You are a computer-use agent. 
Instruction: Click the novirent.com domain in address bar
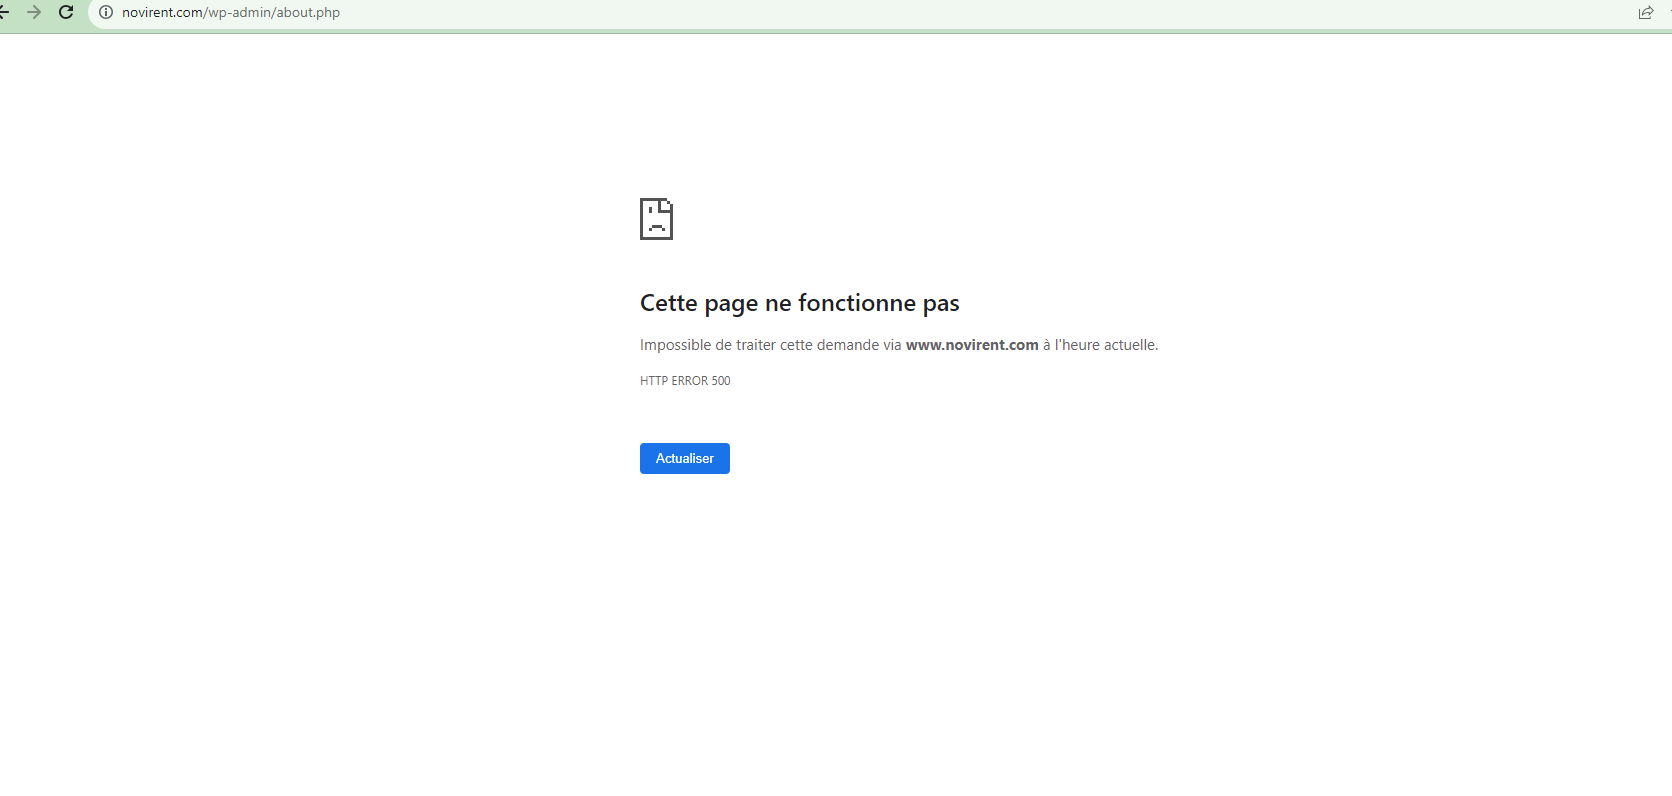[x=162, y=13]
